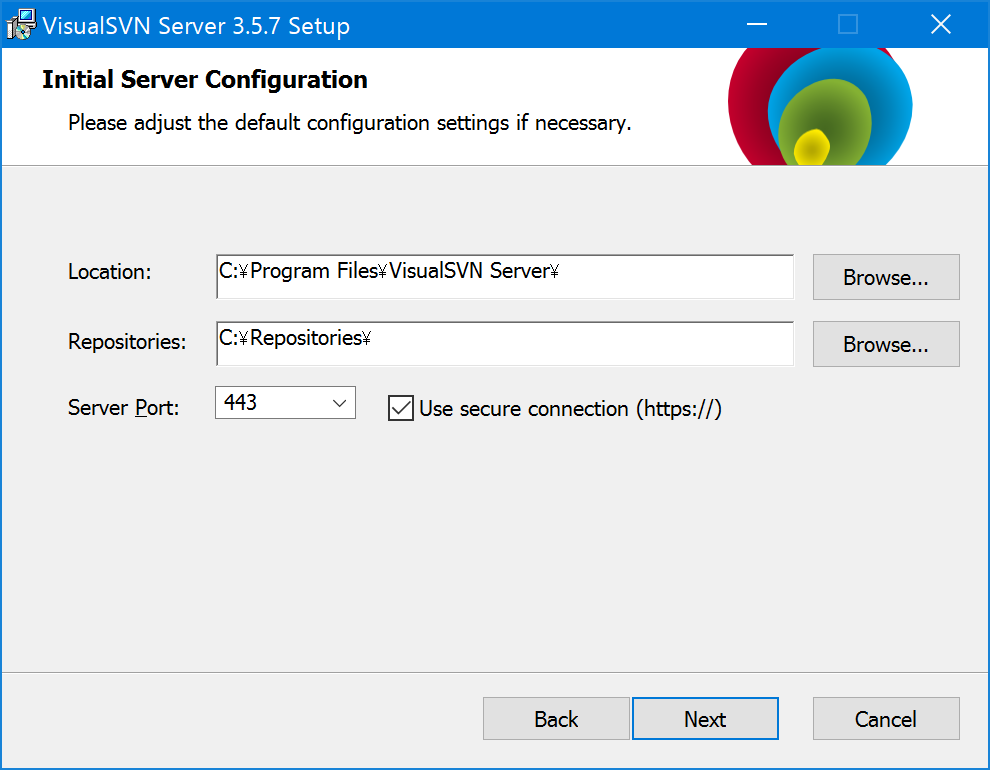Click the "Location:" field label

[x=109, y=272]
